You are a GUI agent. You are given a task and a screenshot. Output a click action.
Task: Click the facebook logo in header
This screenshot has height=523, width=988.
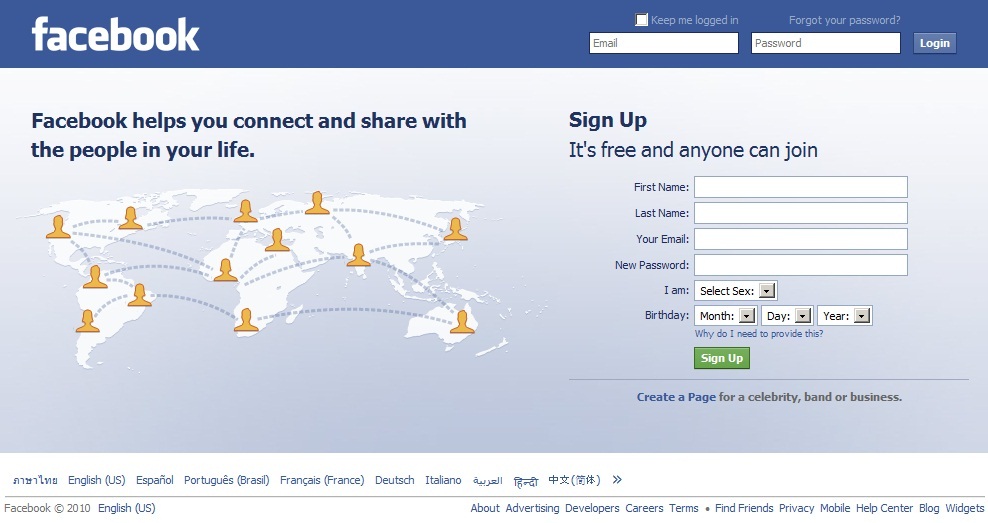pyautogui.click(x=115, y=35)
